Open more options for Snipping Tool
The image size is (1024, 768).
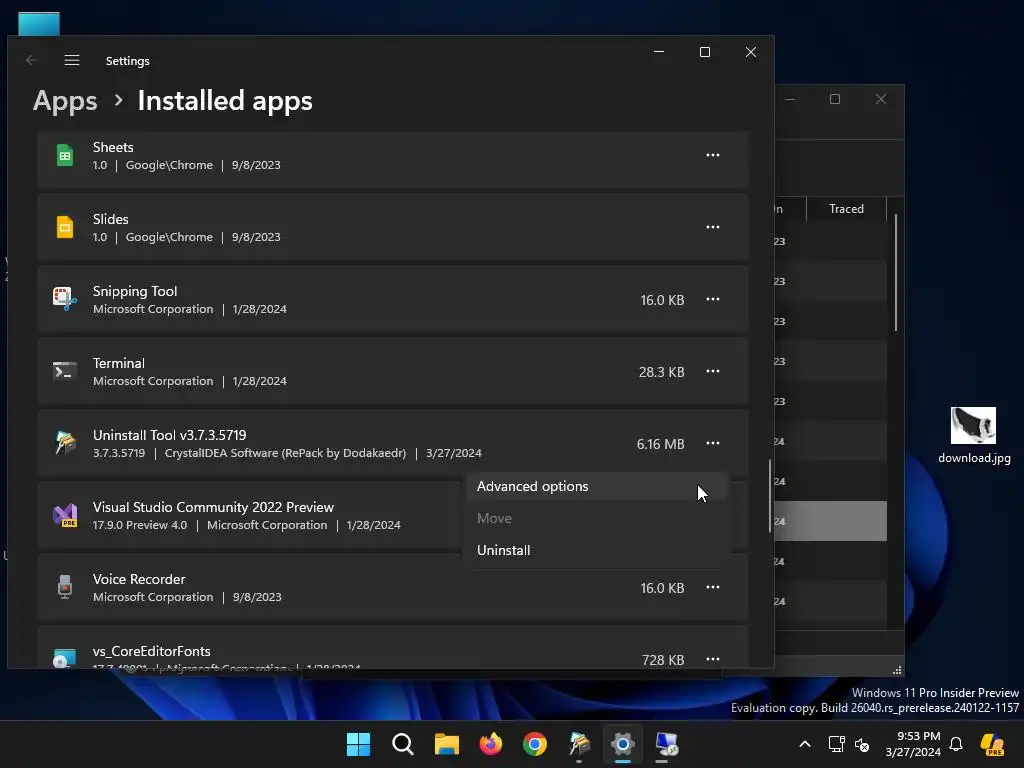click(712, 299)
